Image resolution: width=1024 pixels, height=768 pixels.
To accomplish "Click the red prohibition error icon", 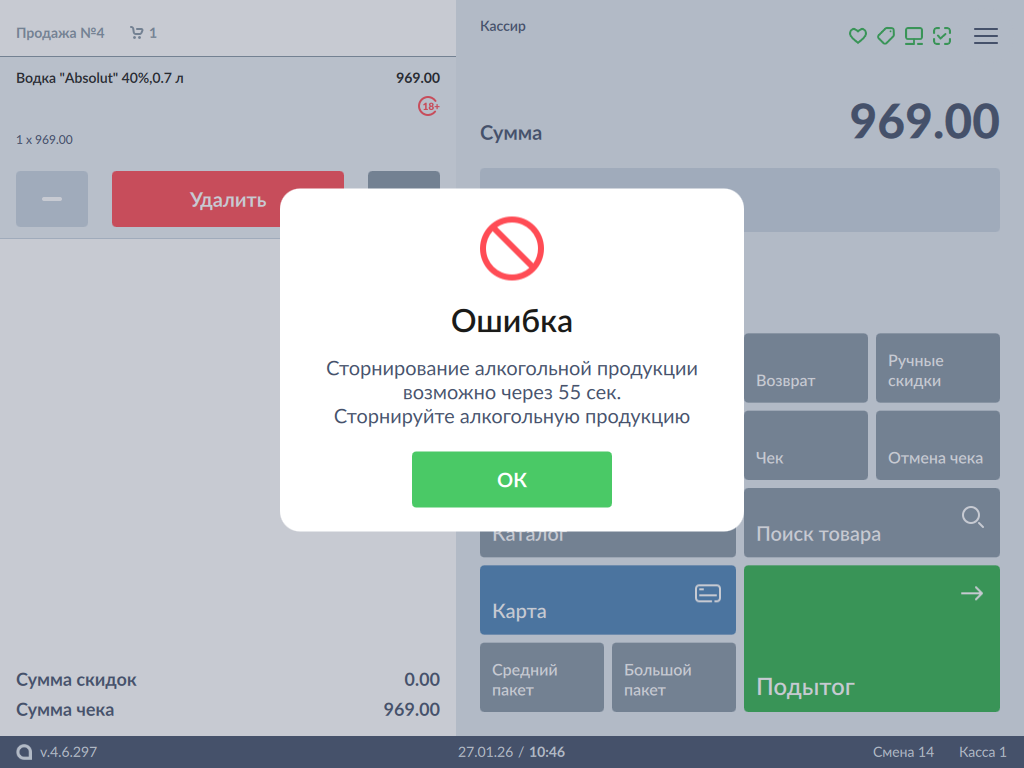I will (511, 248).
